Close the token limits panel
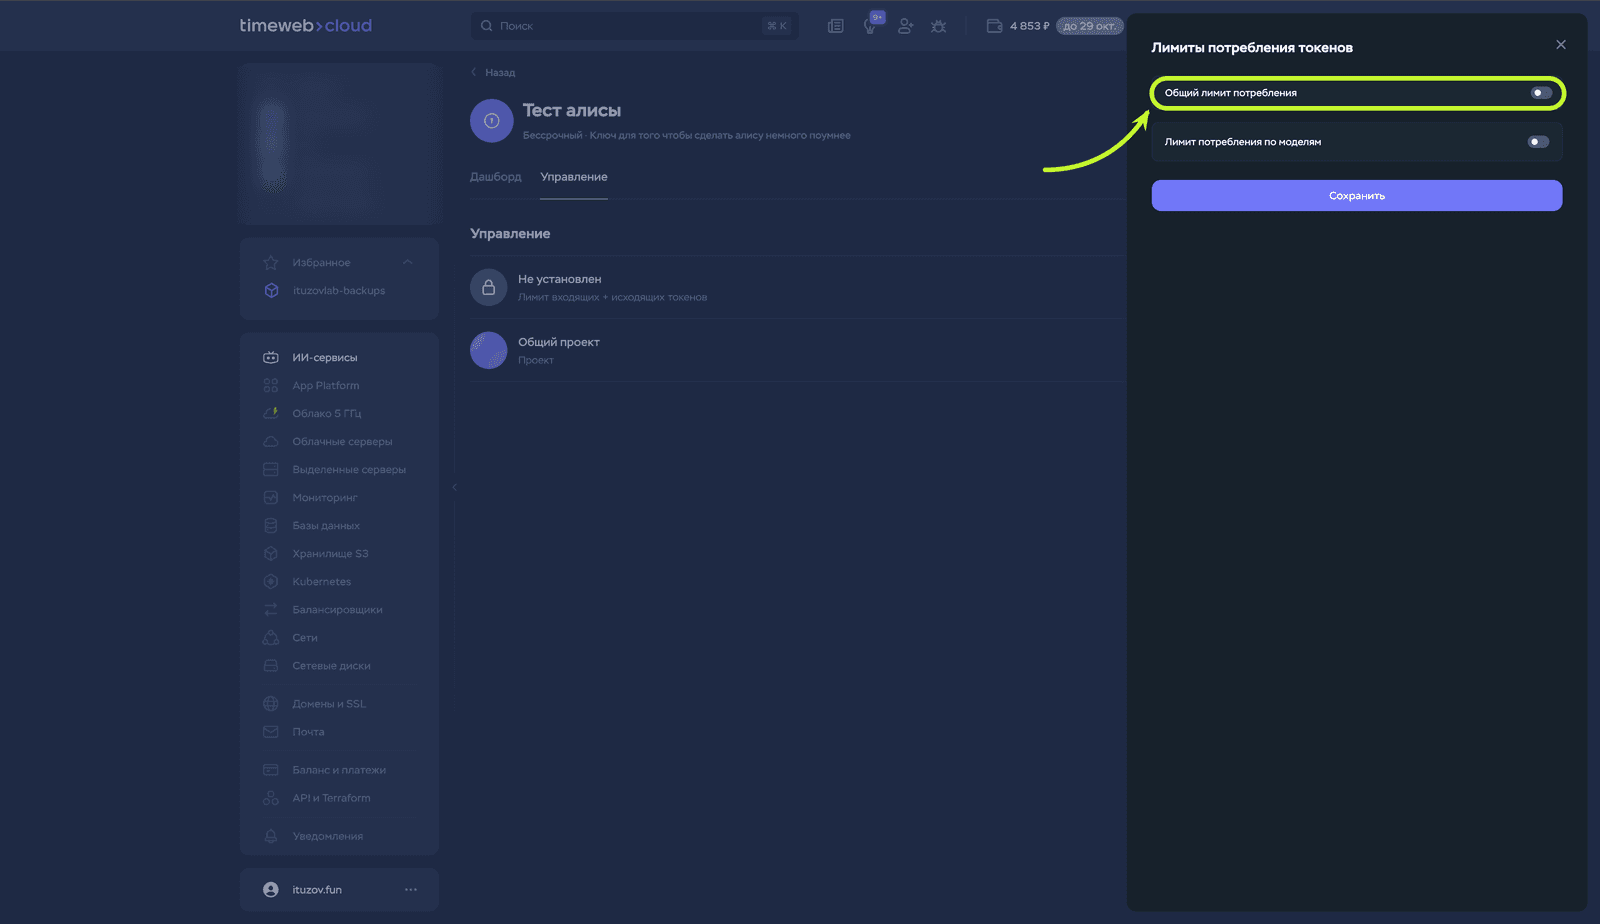 tap(1560, 45)
